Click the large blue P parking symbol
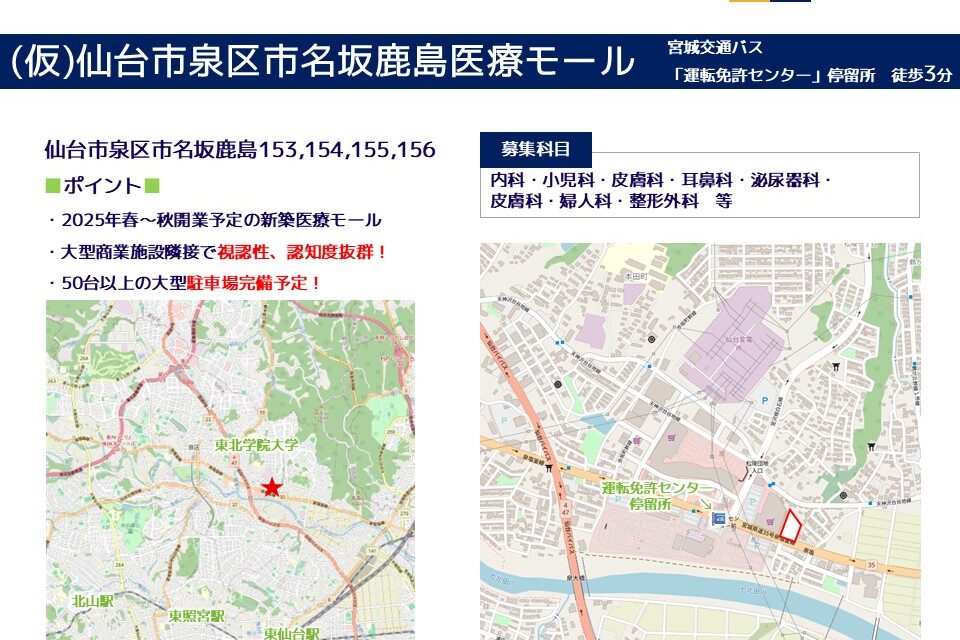 [x=766, y=400]
